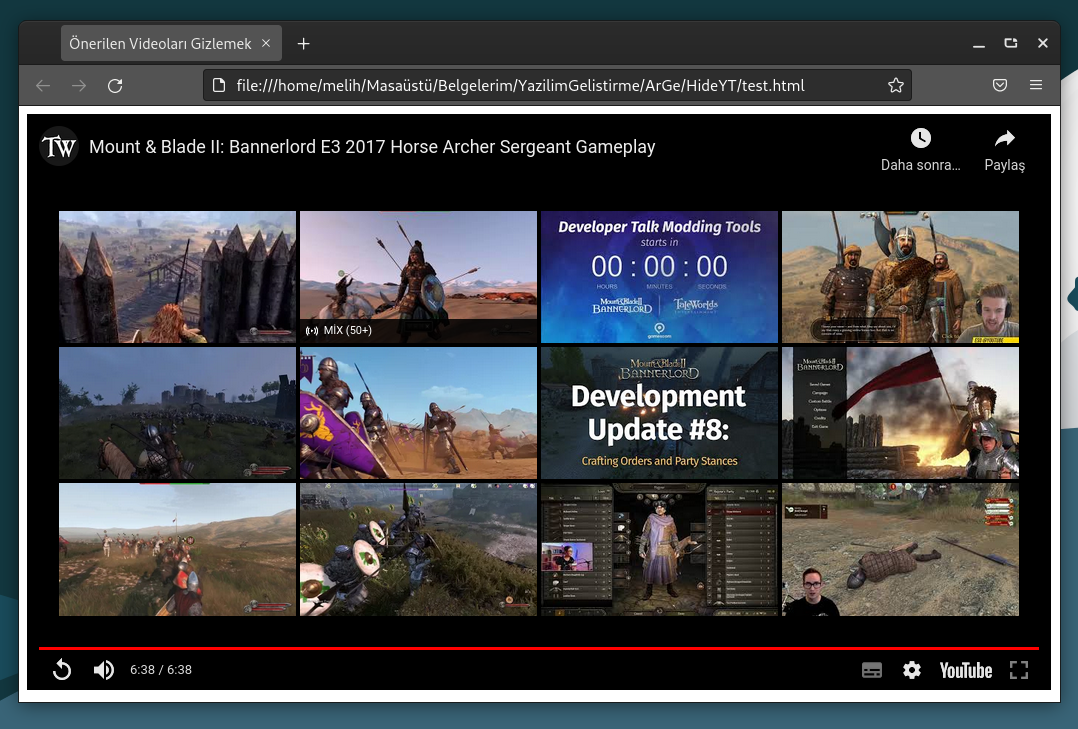1078x729 pixels.
Task: Select the Önerilen Videoları Gizlemek tab
Action: click(x=171, y=43)
